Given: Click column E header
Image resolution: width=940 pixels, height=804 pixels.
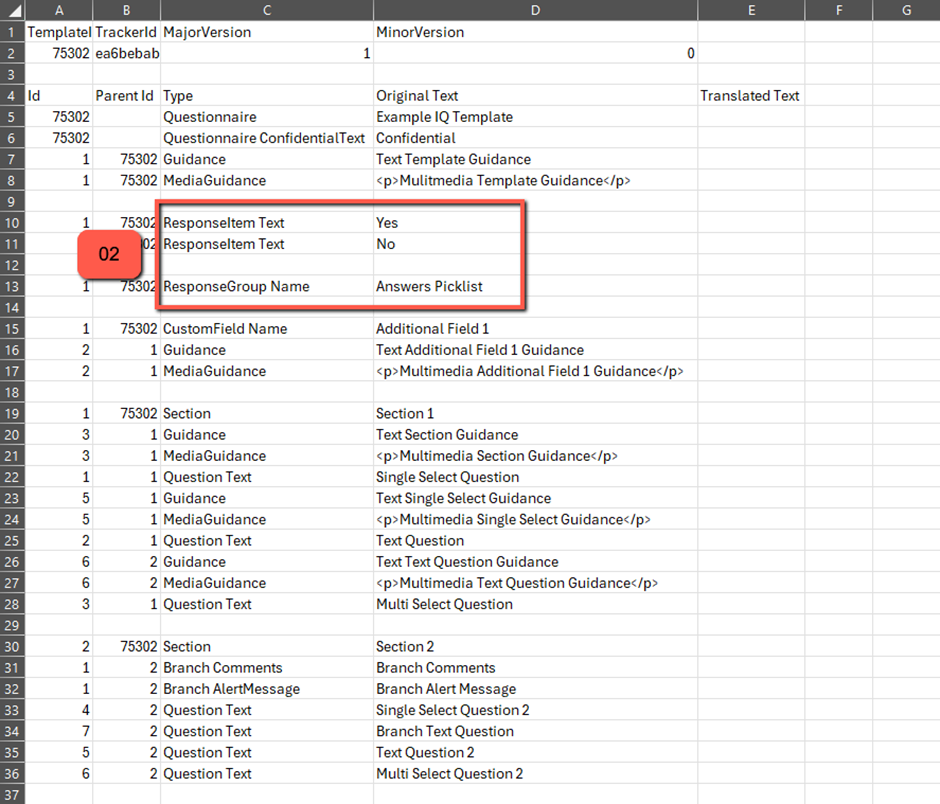Looking at the screenshot, I should (x=750, y=10).
